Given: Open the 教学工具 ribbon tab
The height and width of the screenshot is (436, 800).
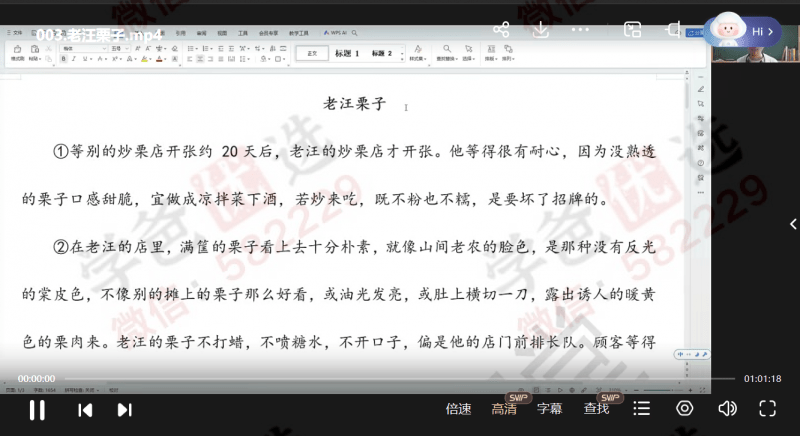Looking at the screenshot, I should click(x=299, y=33).
